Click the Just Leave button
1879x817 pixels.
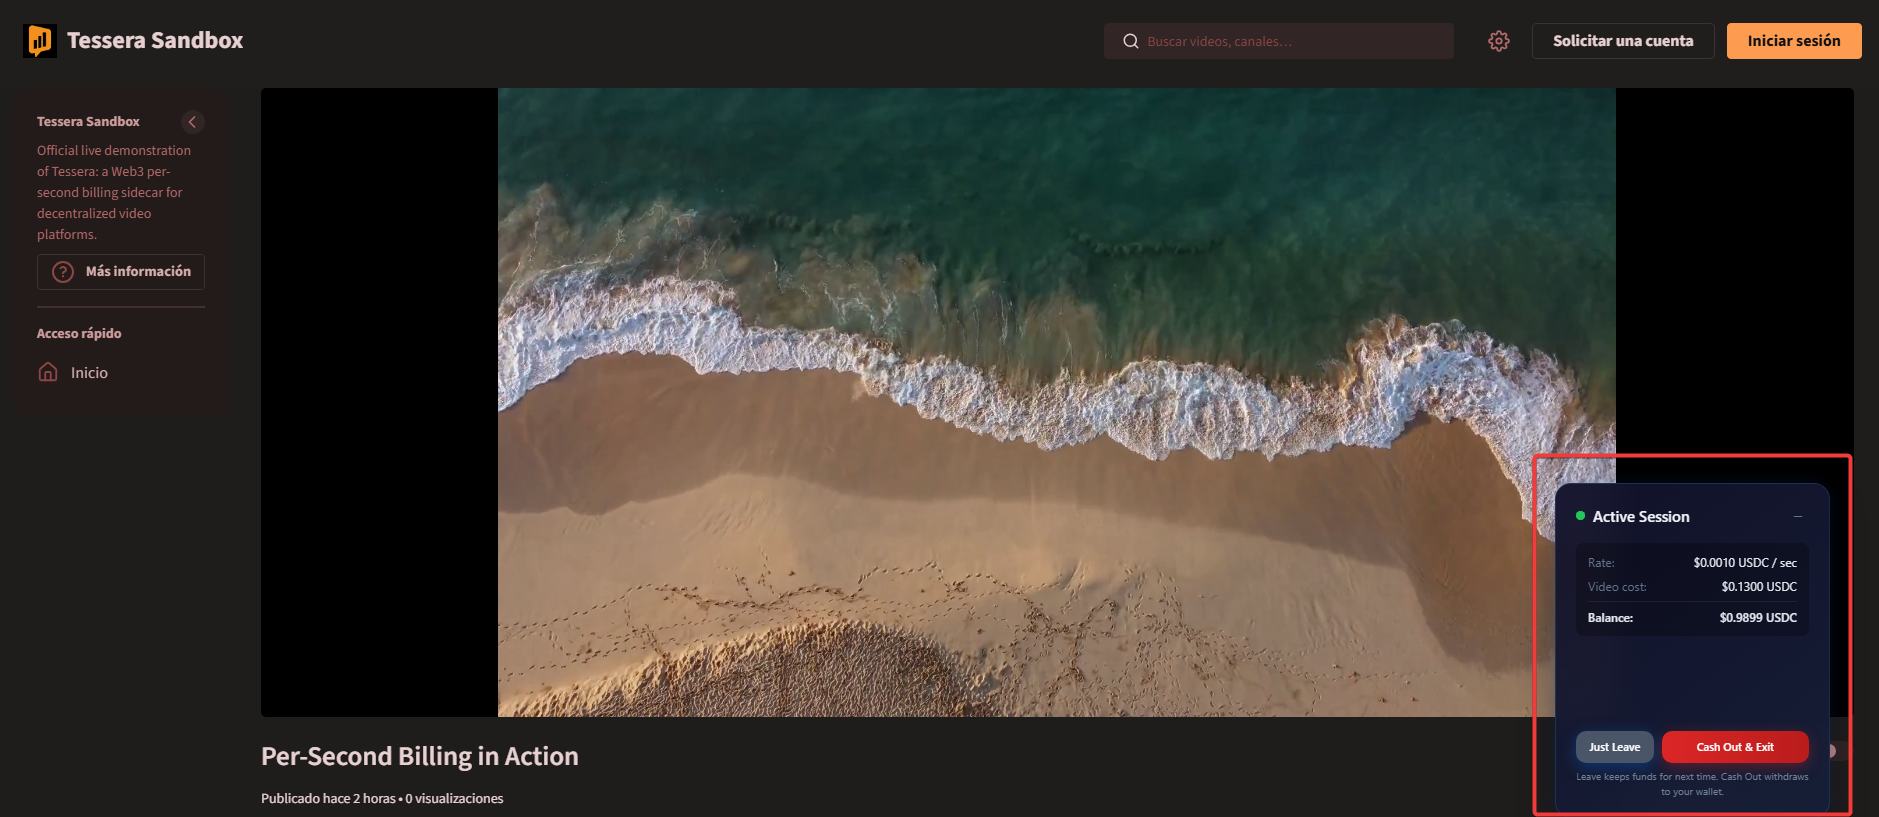click(1614, 747)
